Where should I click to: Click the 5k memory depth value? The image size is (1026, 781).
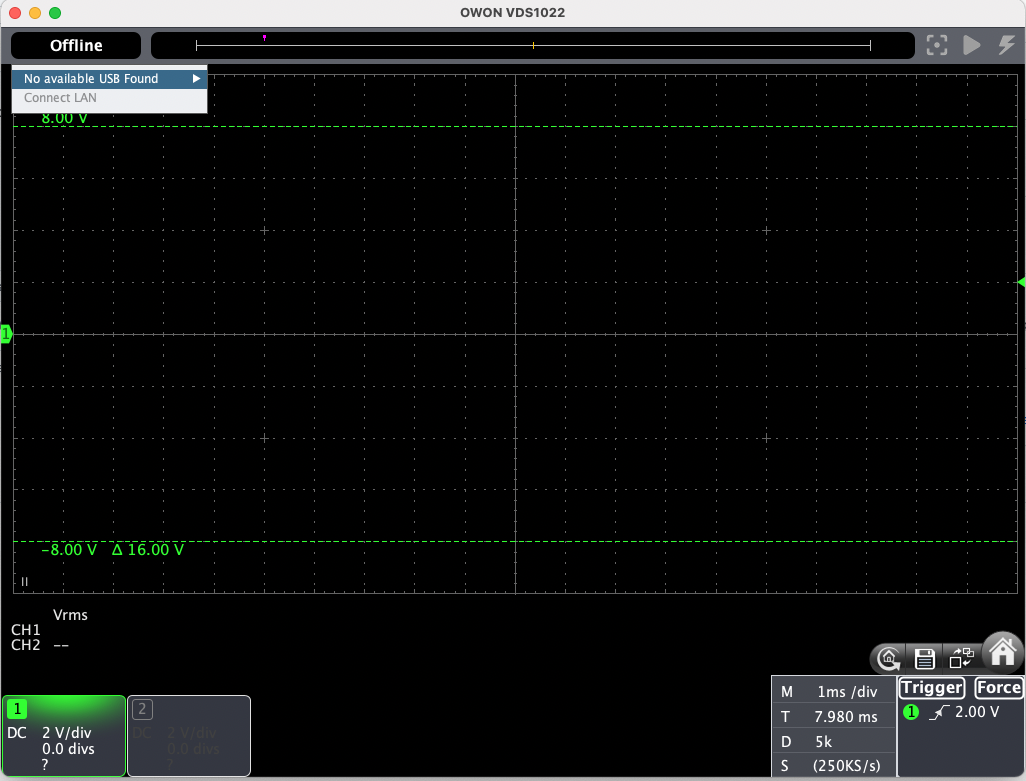[x=823, y=742]
